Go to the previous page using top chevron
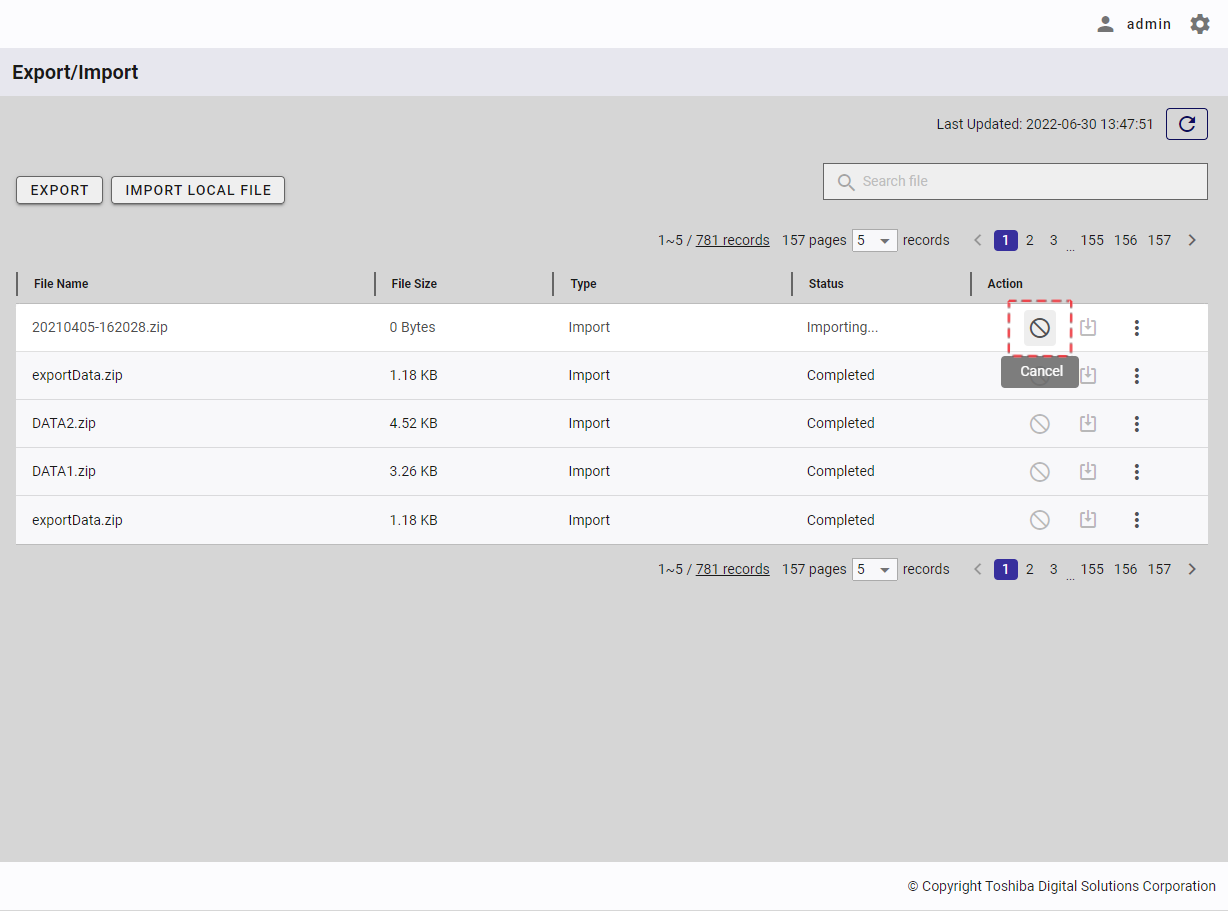 click(978, 240)
